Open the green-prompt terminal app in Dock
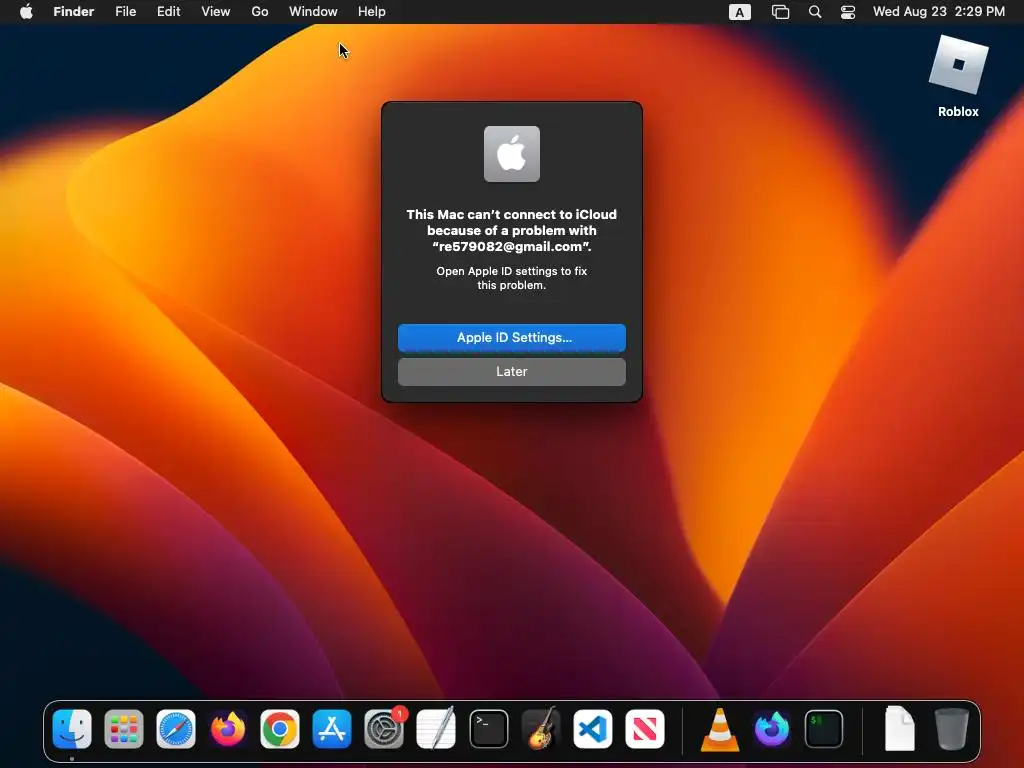The width and height of the screenshot is (1024, 768). pos(824,729)
